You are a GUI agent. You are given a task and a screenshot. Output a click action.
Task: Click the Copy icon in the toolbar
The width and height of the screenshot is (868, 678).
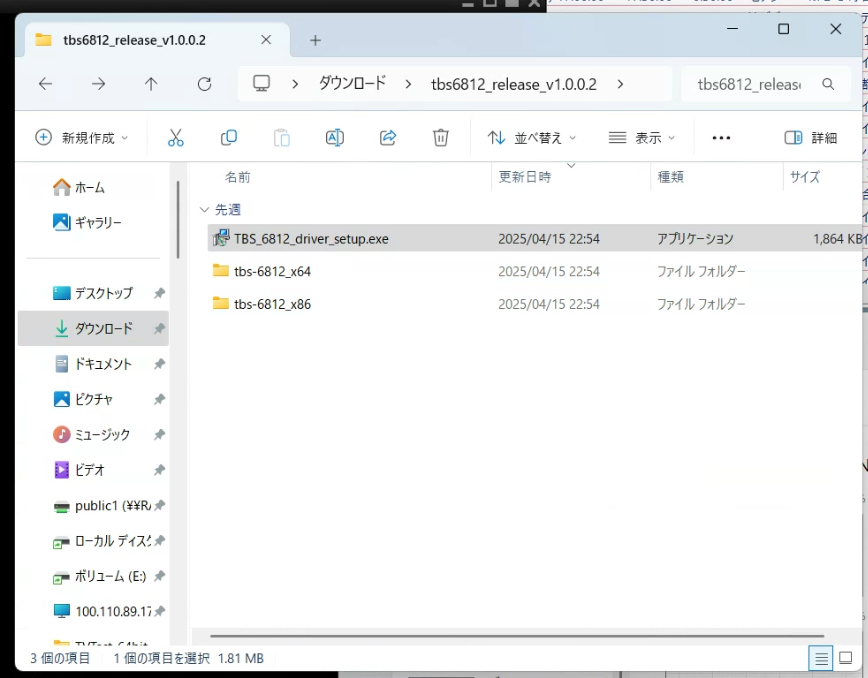pos(228,137)
